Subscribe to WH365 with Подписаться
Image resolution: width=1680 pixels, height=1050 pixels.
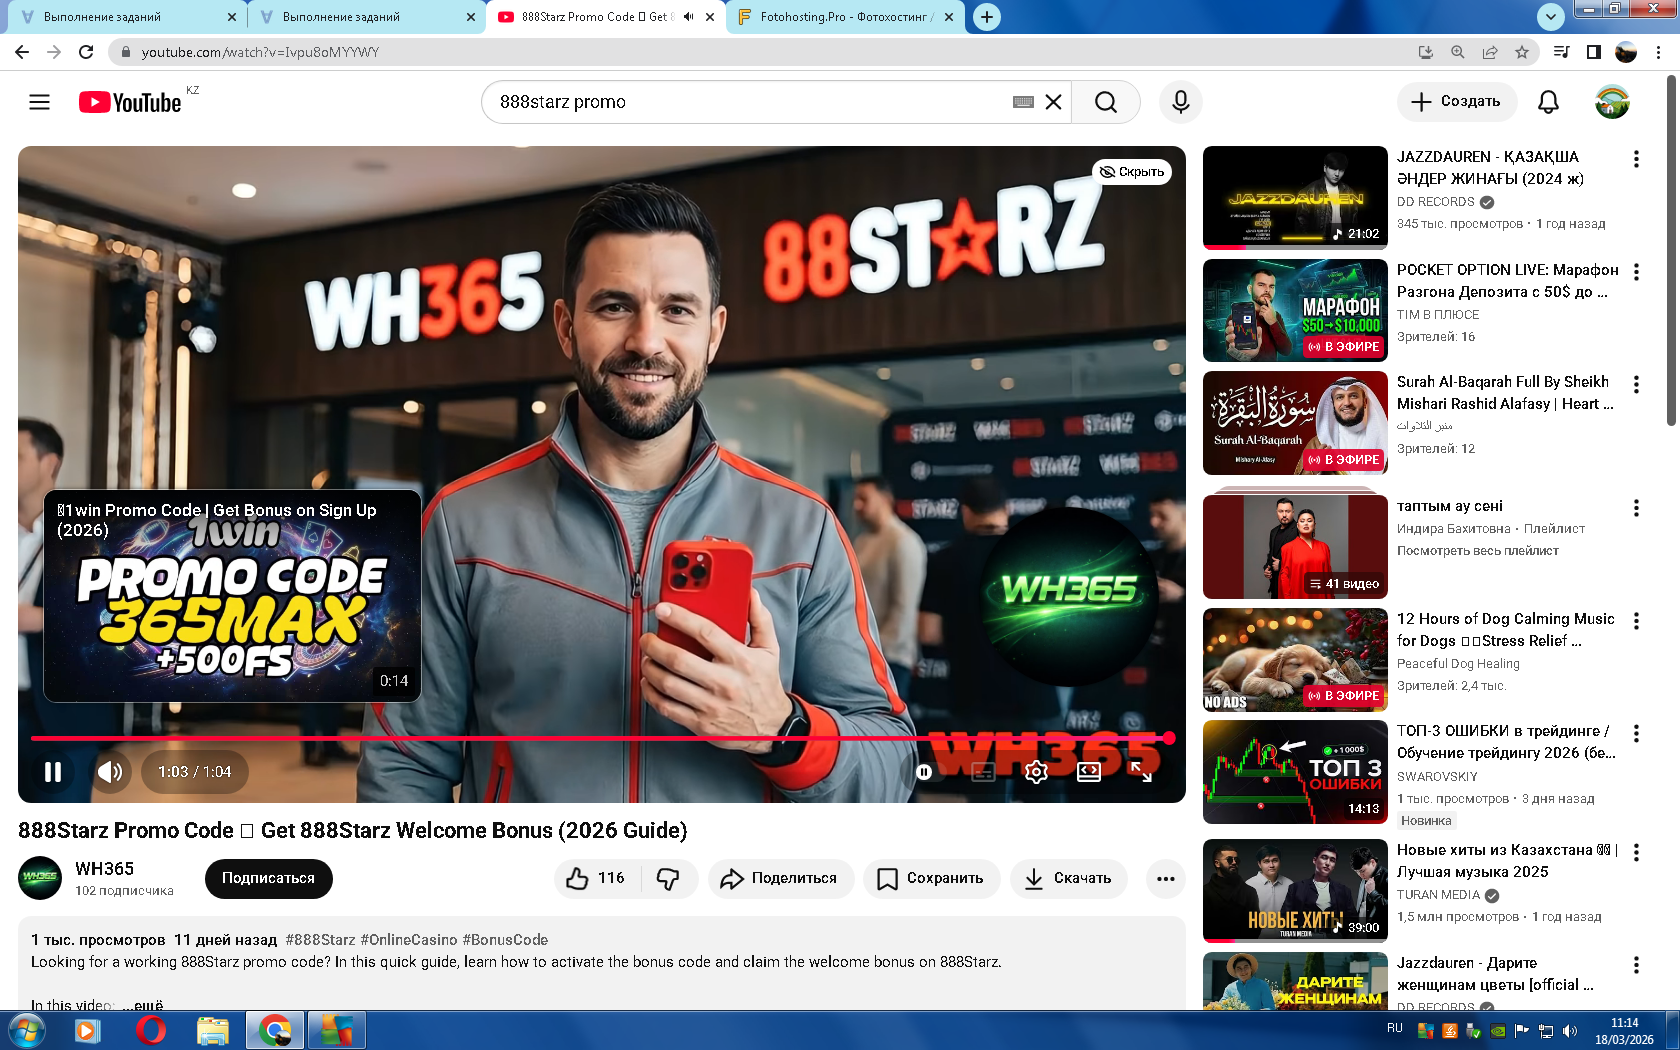268,879
